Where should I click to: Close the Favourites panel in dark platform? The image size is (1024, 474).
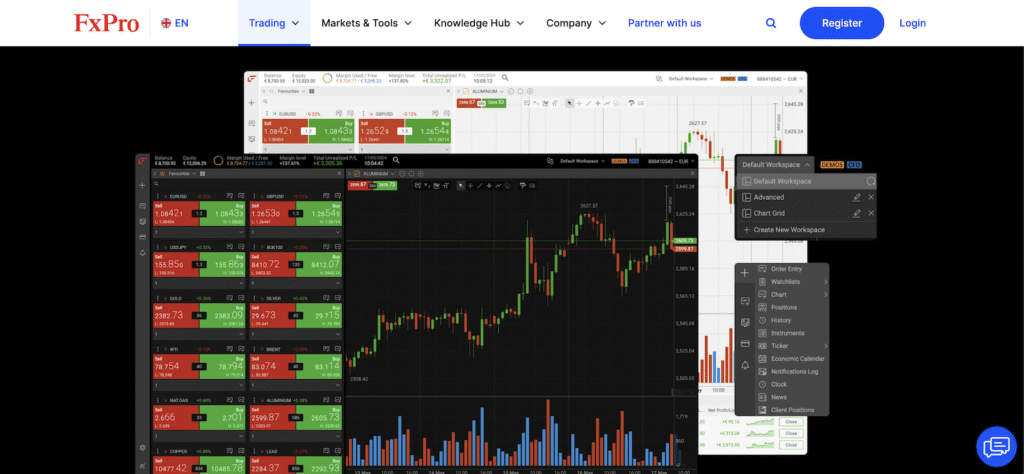pyautogui.click(x=338, y=174)
